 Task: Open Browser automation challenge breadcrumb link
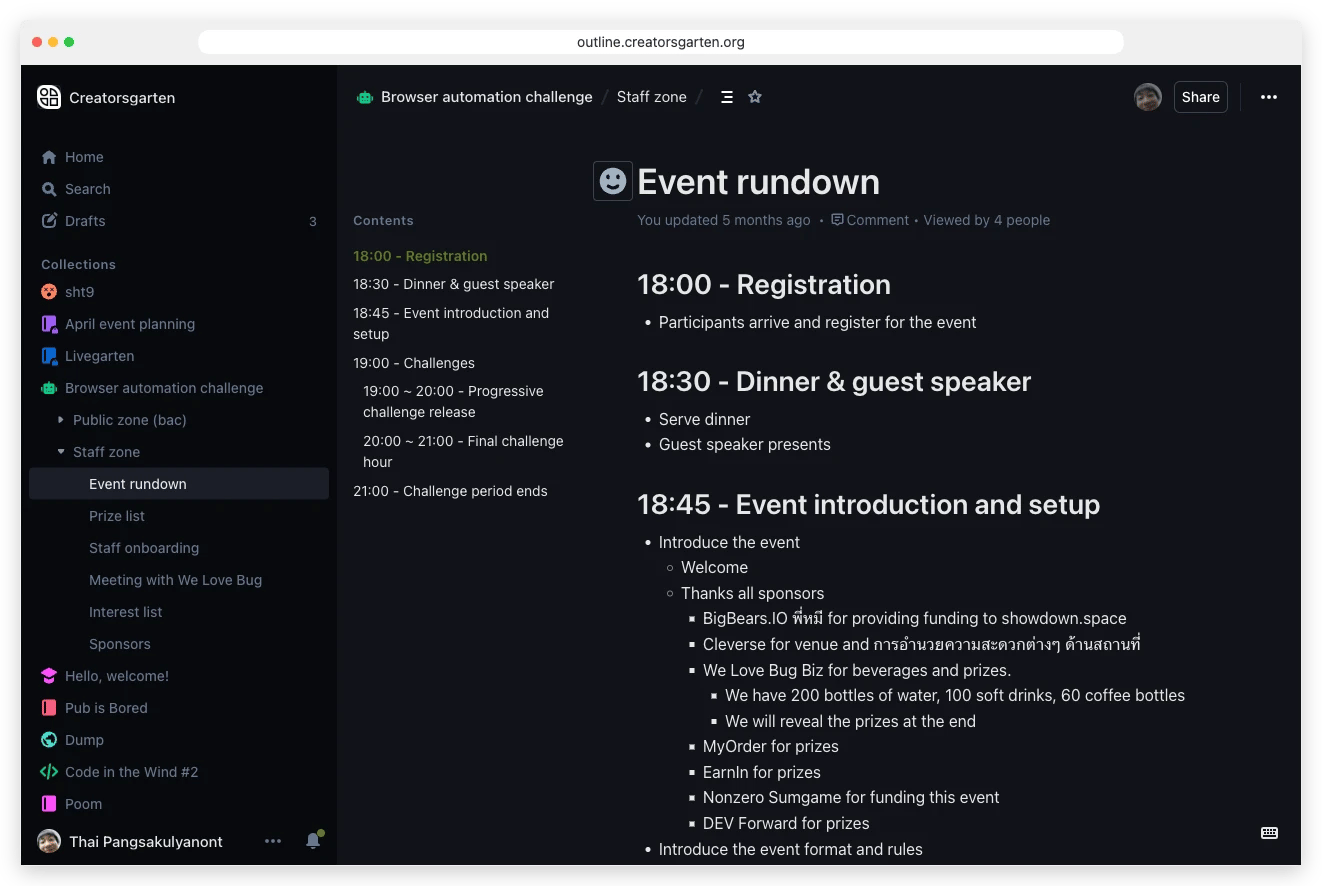pyautogui.click(x=487, y=97)
